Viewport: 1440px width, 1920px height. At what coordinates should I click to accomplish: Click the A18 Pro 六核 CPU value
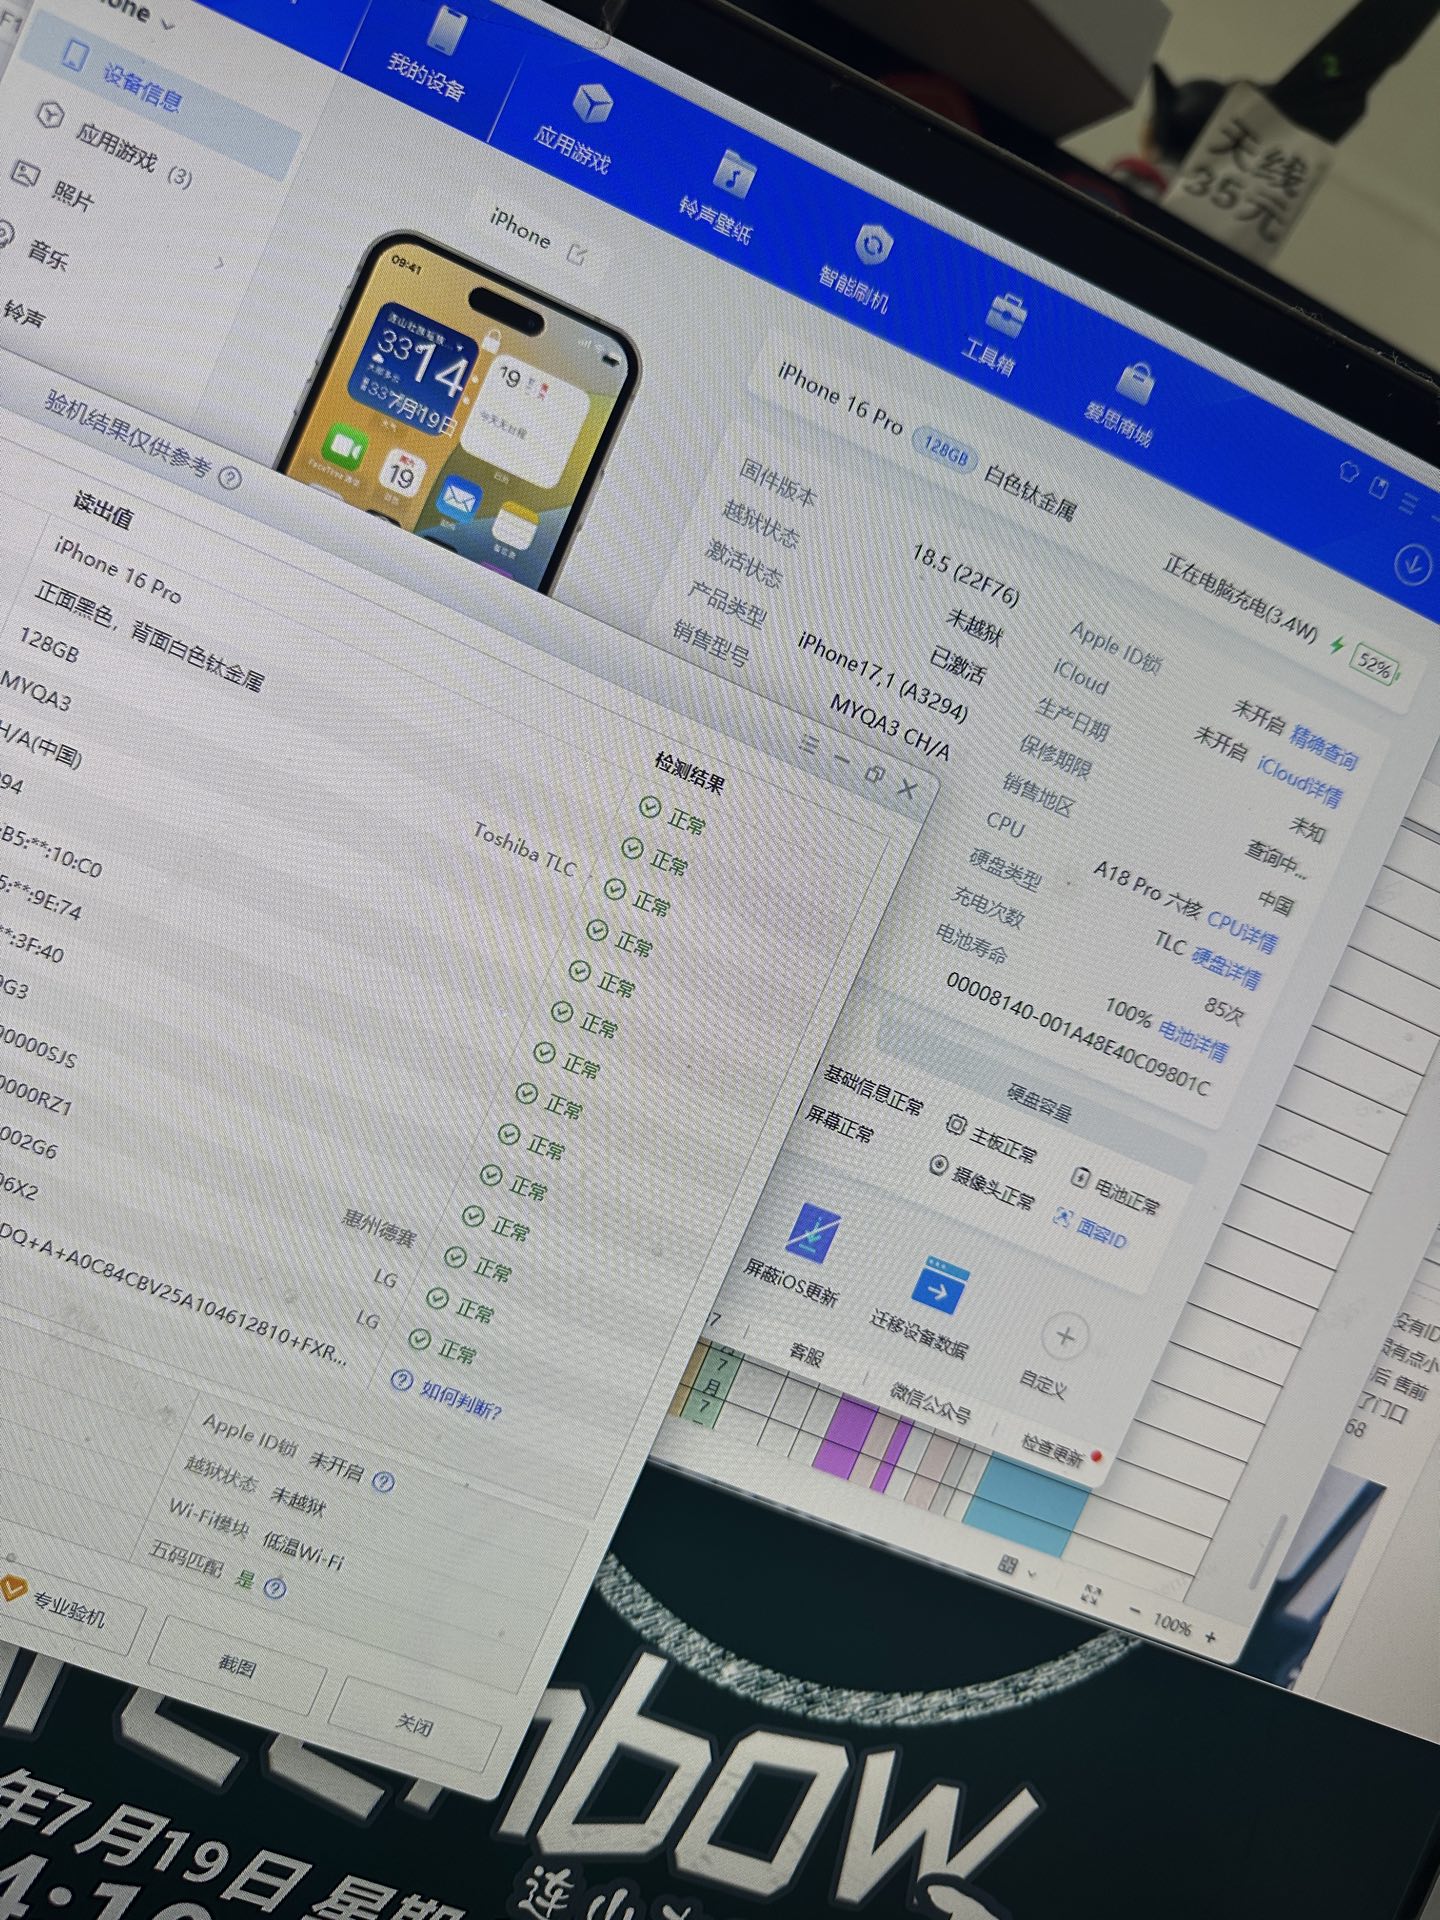(1146, 890)
